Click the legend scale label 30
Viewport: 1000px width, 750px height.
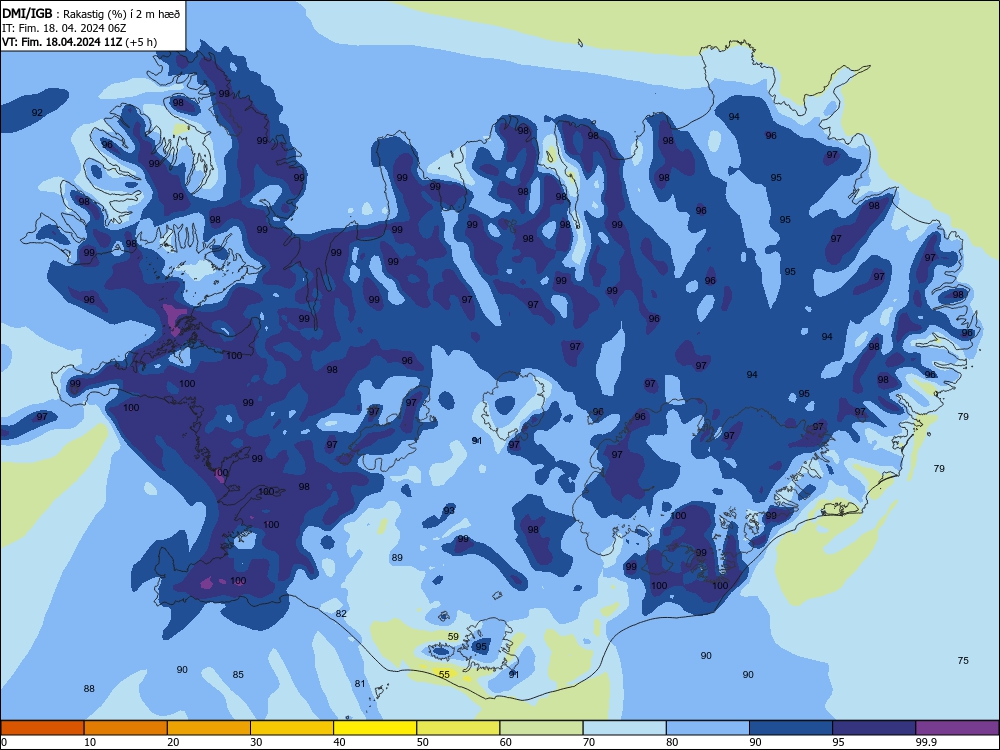[256, 742]
